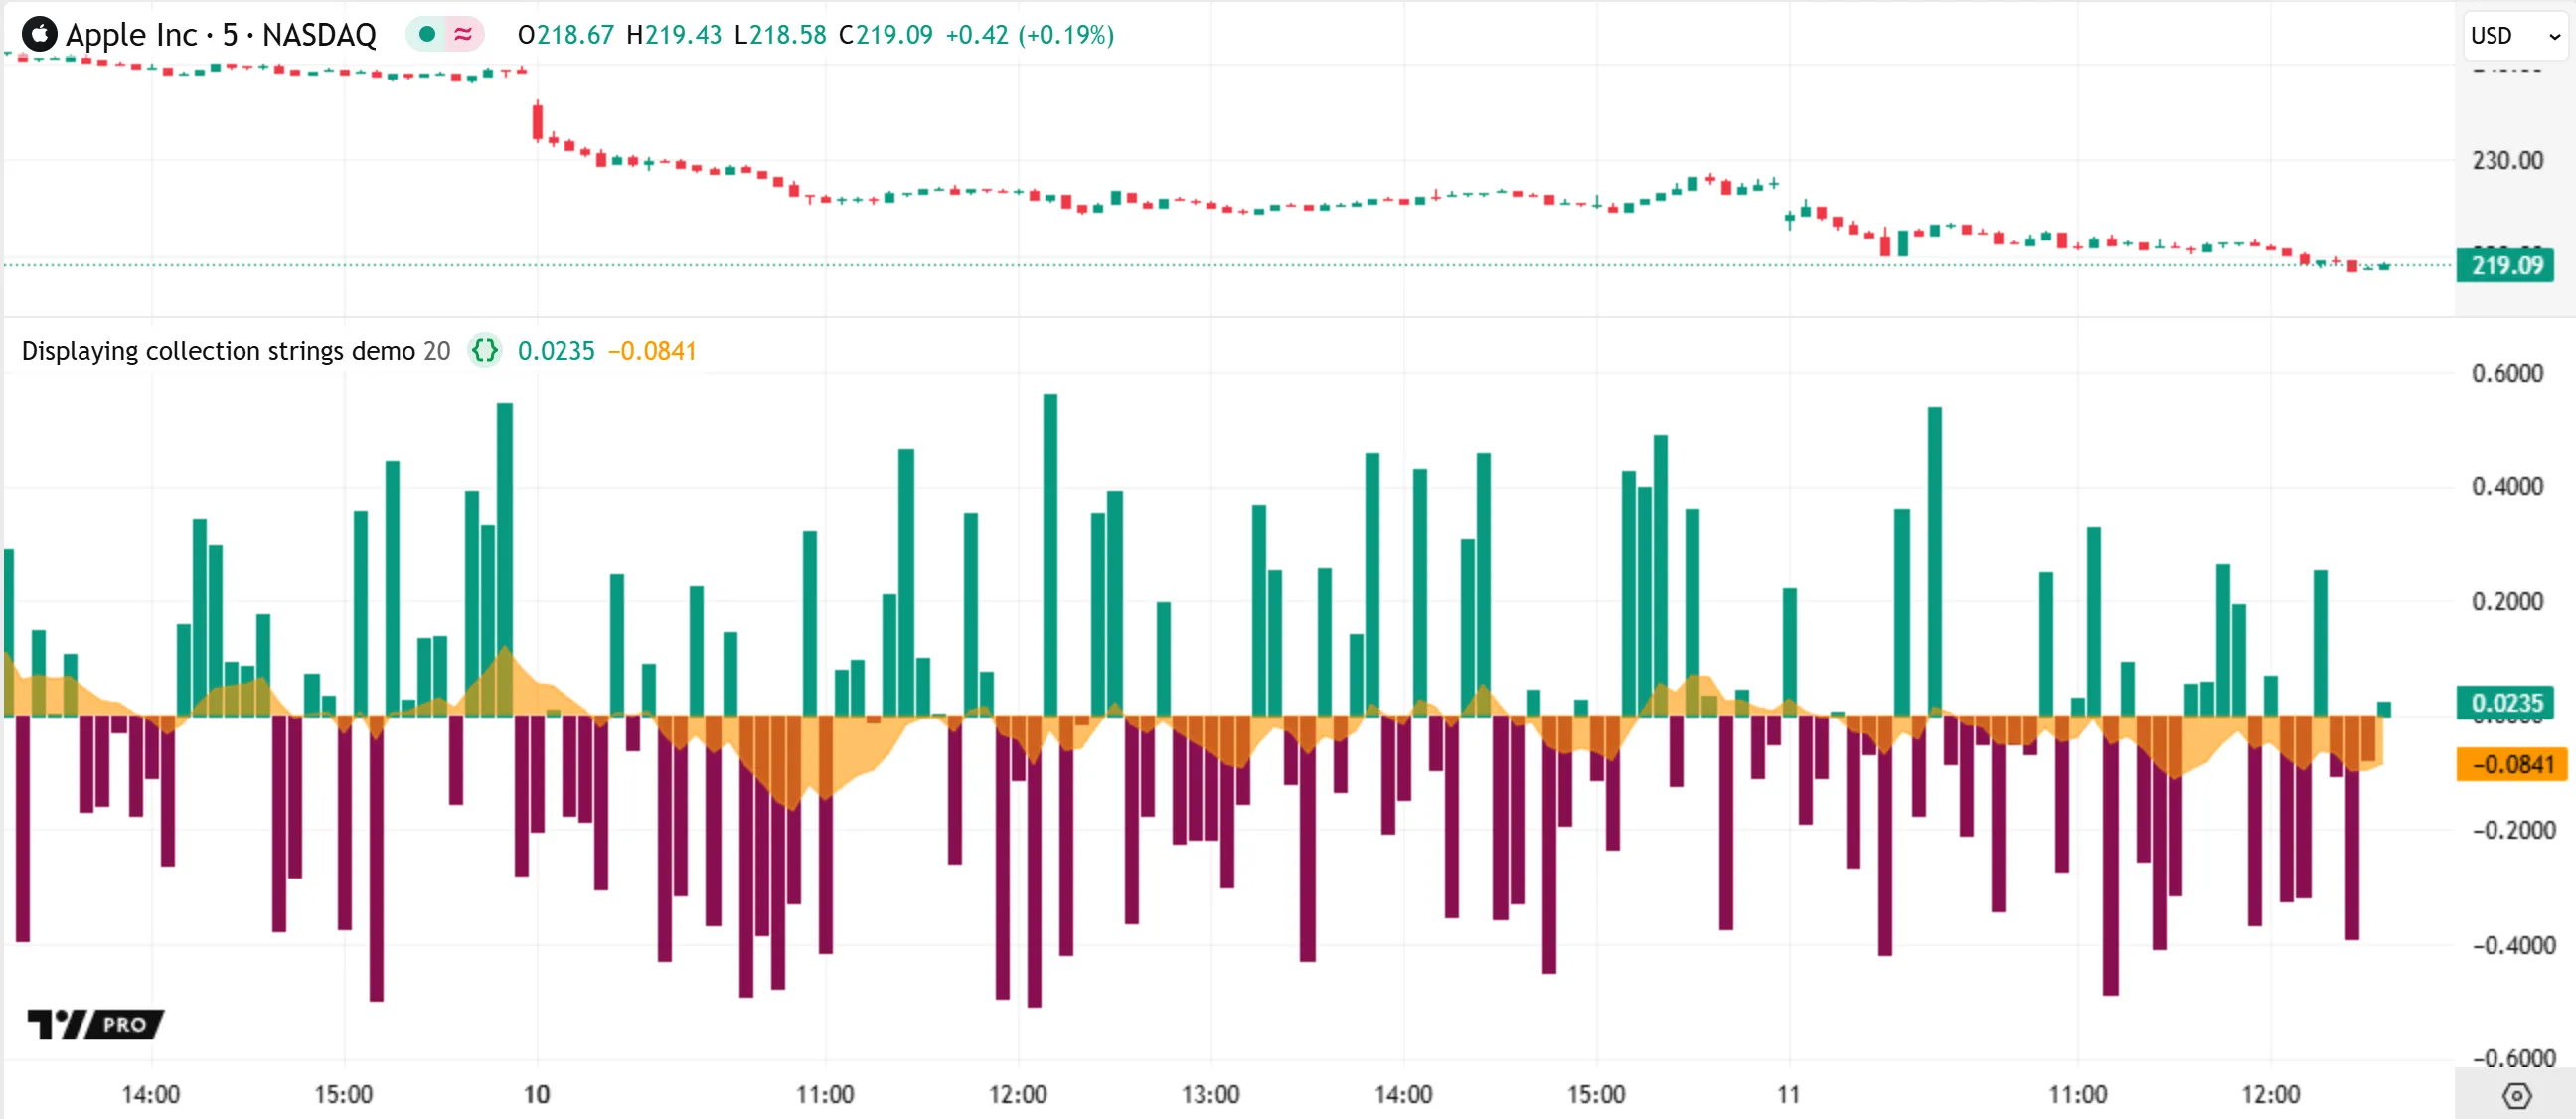Click the pink approximate-data indicator icon
Viewport: 2576px width, 1119px height.
coord(463,35)
